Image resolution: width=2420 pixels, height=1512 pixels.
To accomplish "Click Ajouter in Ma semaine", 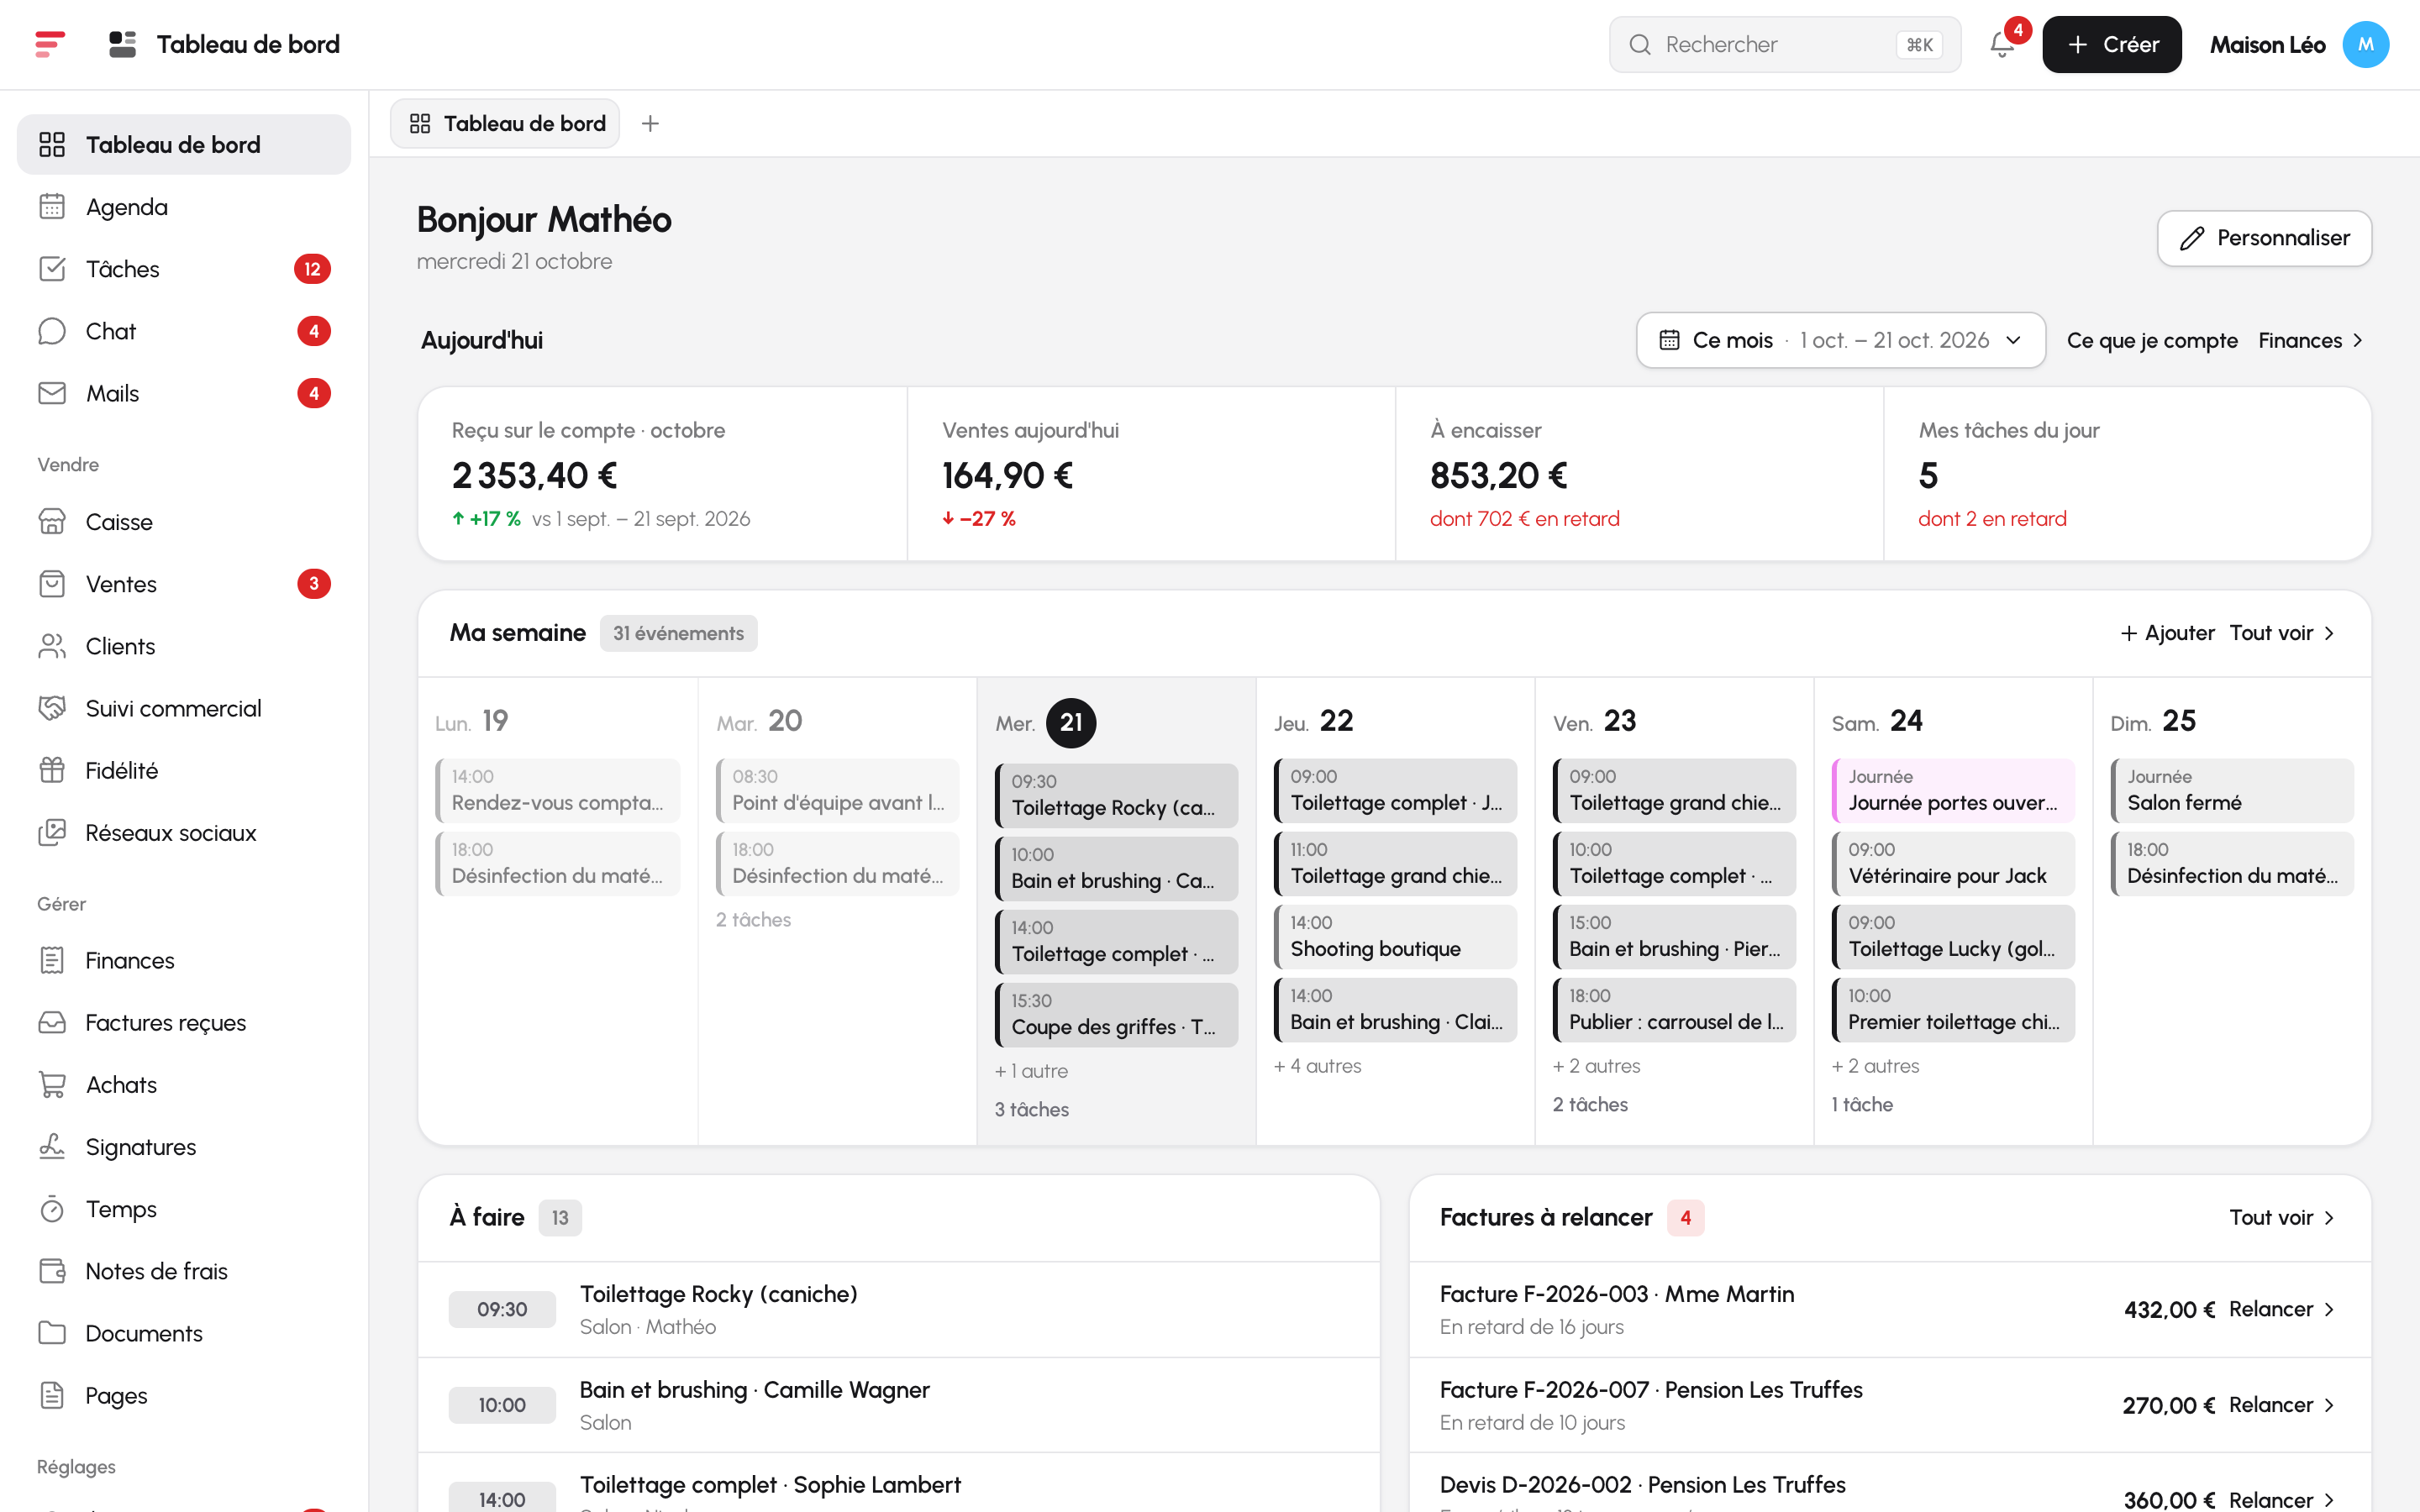I will point(2167,633).
